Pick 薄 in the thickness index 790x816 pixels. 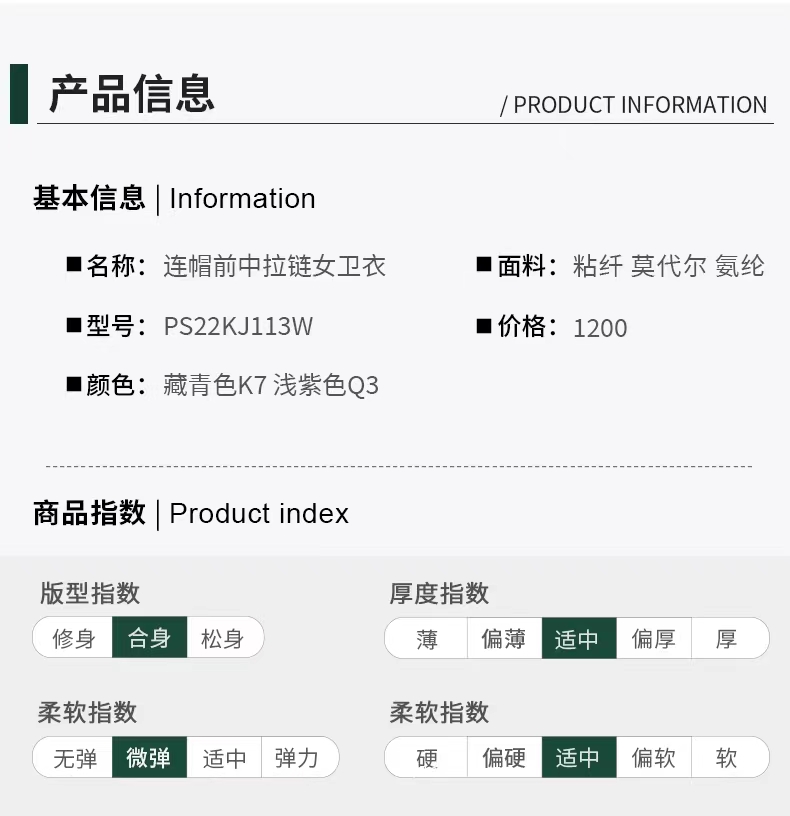point(427,639)
